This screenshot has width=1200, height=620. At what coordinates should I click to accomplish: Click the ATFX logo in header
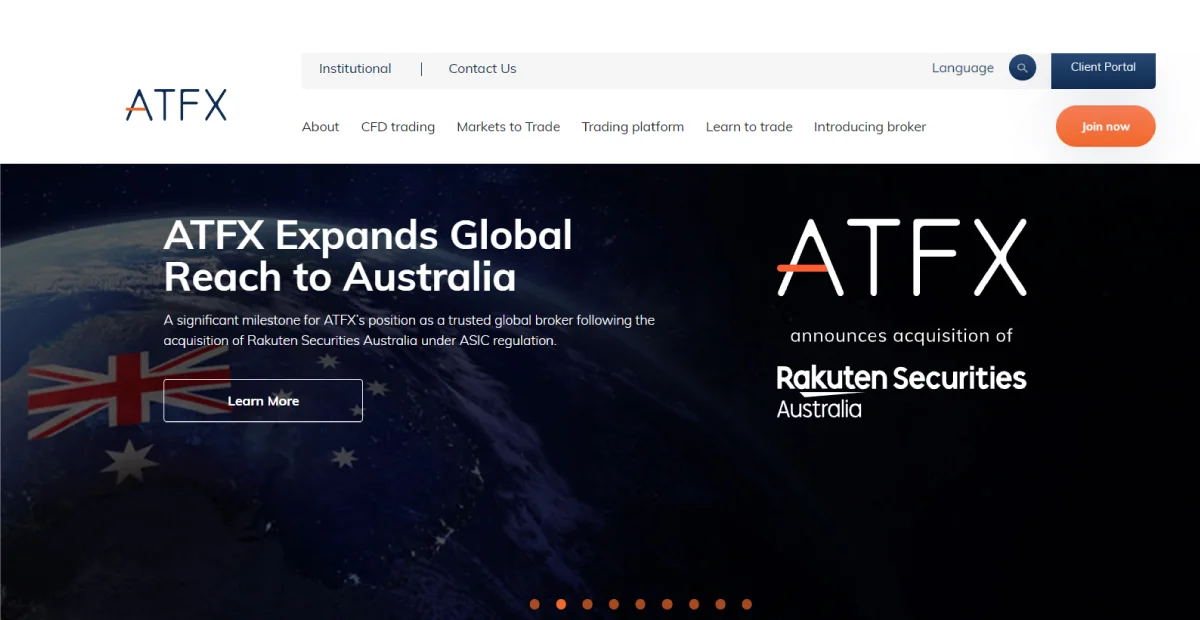tap(176, 105)
